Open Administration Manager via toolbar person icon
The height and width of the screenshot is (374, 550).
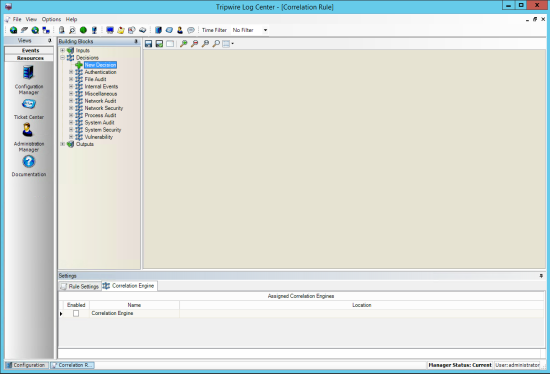(x=180, y=30)
